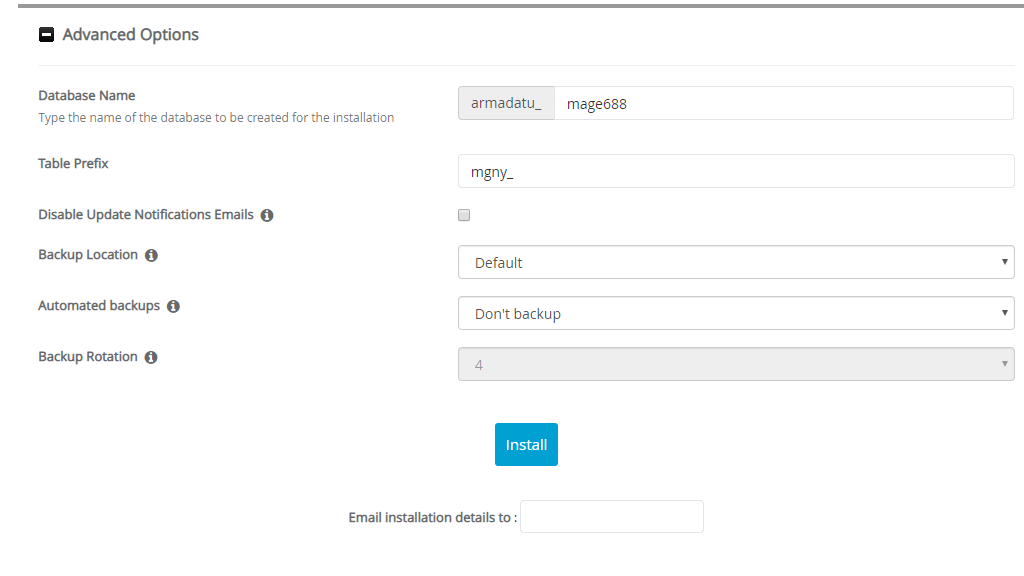The height and width of the screenshot is (576, 1024).
Task: Click the armadatu_ database prefix box
Action: coord(506,103)
